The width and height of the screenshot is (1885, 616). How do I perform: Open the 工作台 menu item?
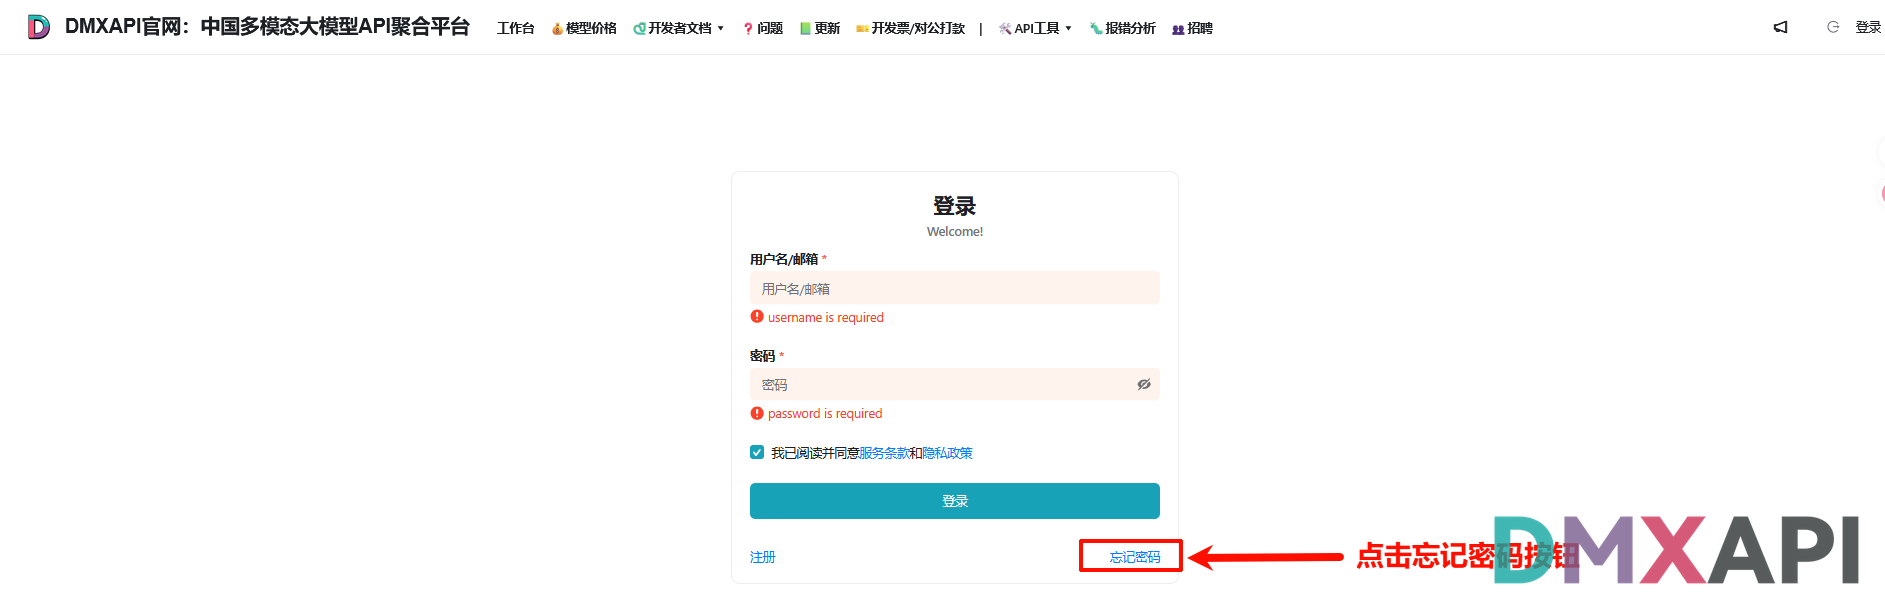tap(516, 28)
